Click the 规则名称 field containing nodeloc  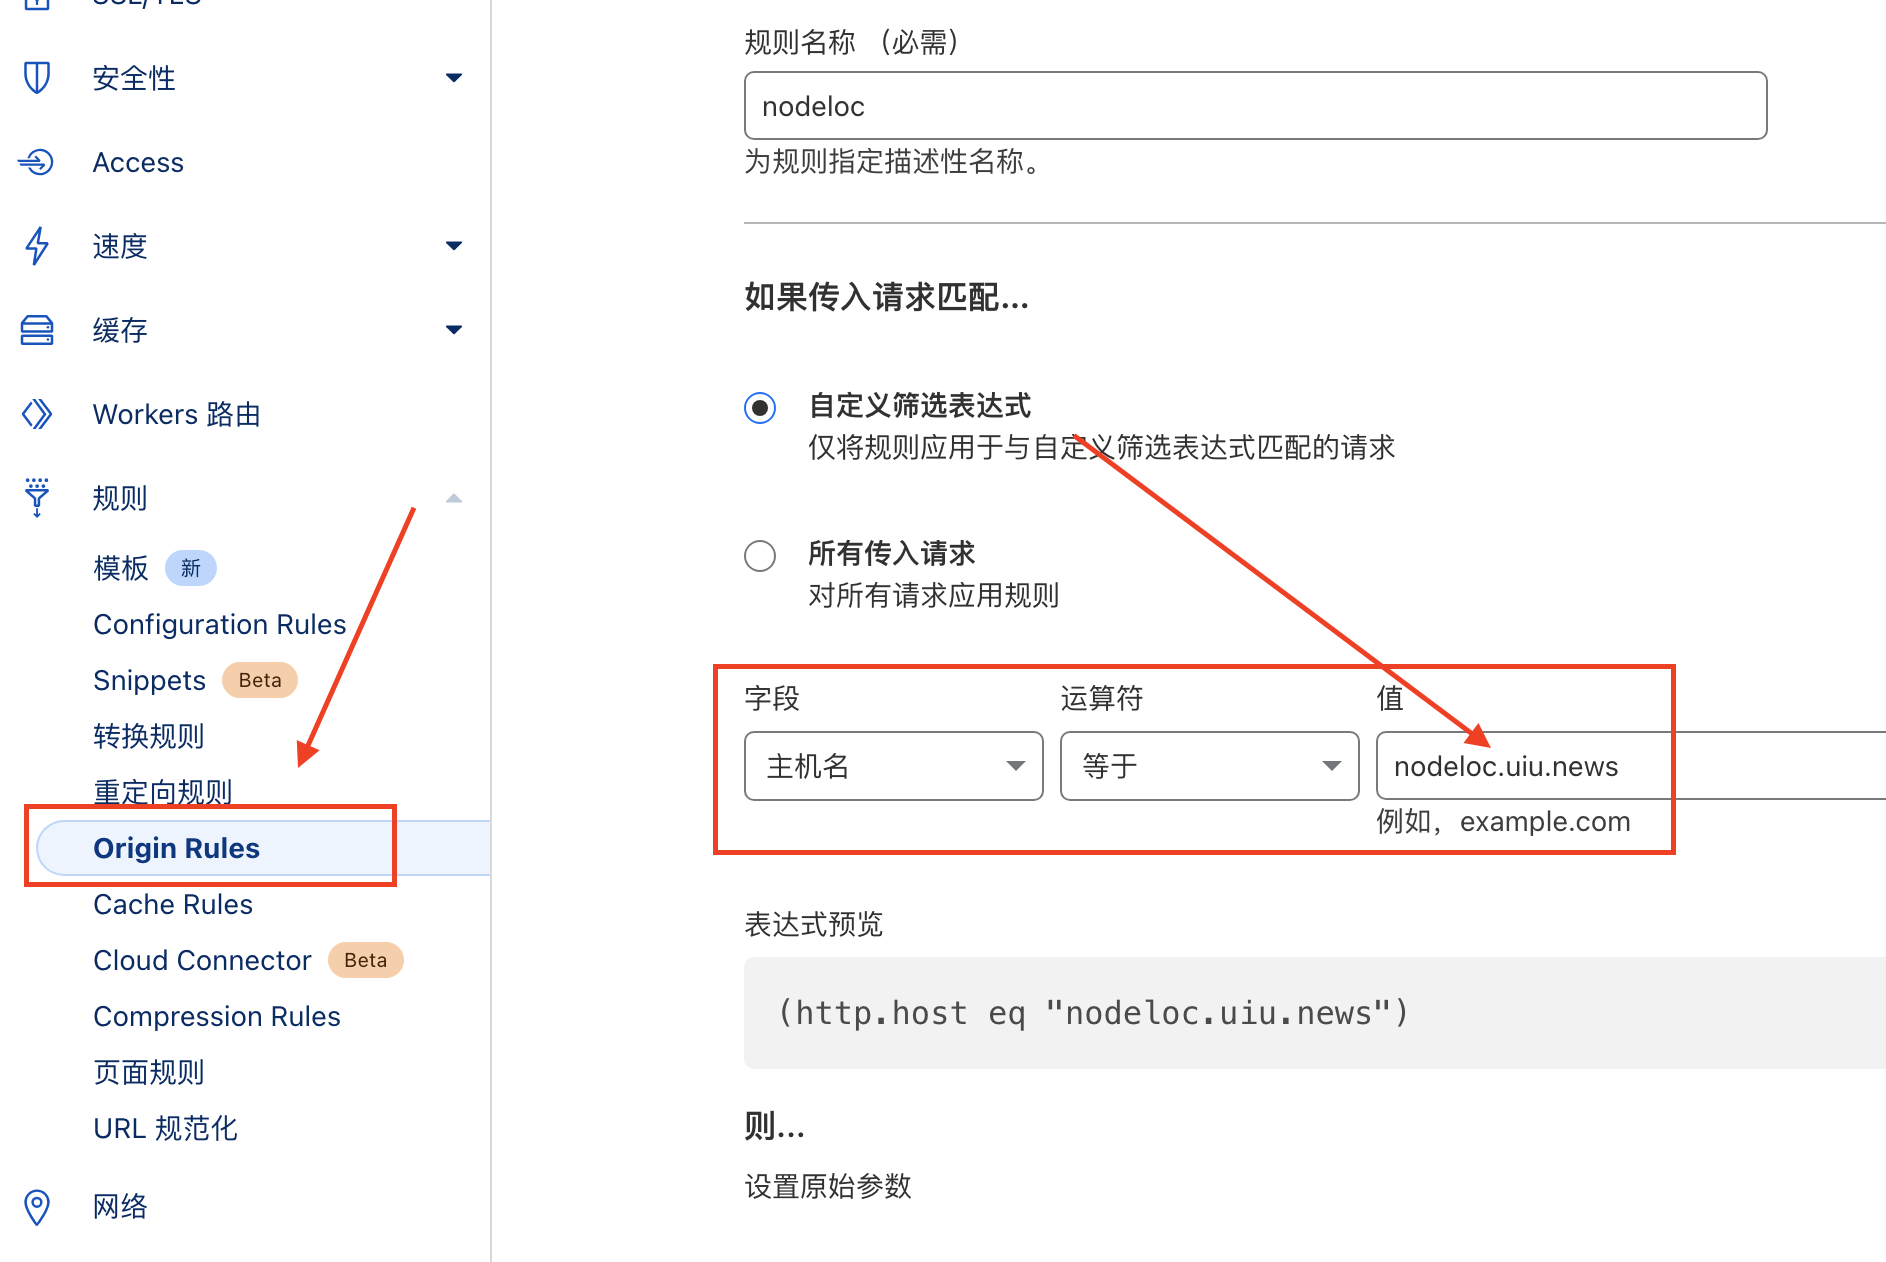[x=1256, y=106]
